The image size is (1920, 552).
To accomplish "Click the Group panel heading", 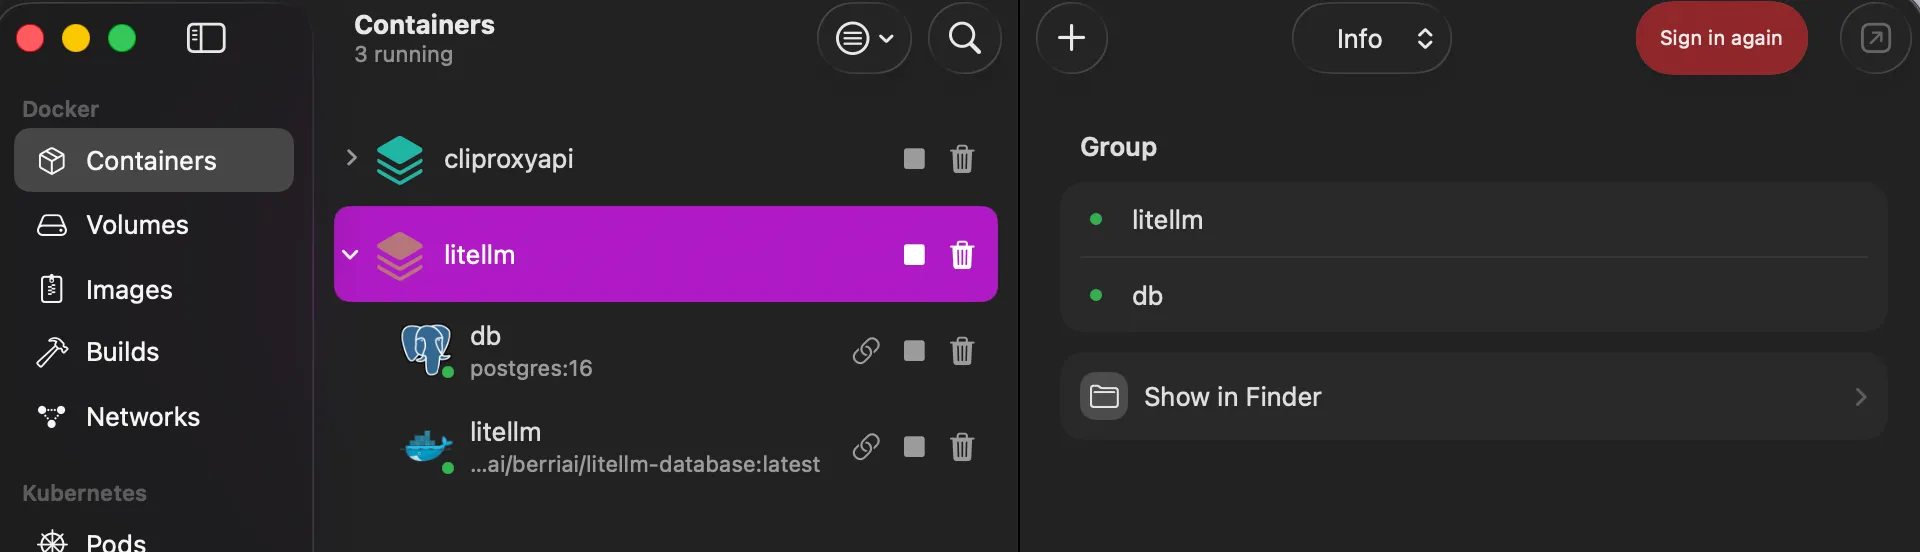I will [1118, 147].
